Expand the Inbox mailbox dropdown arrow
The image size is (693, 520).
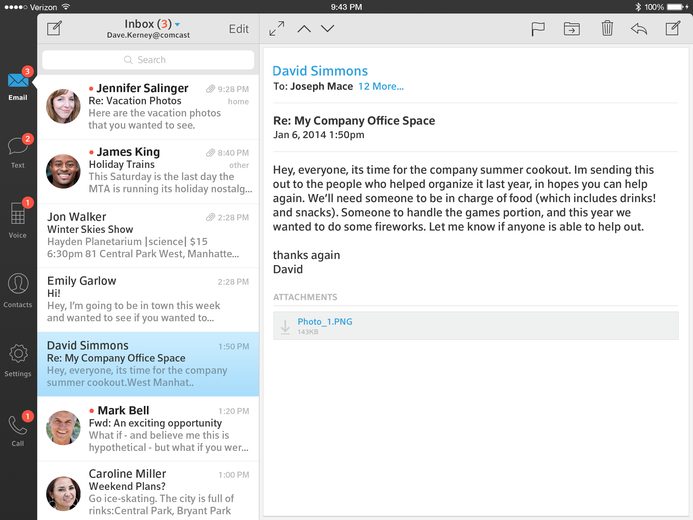(178, 24)
